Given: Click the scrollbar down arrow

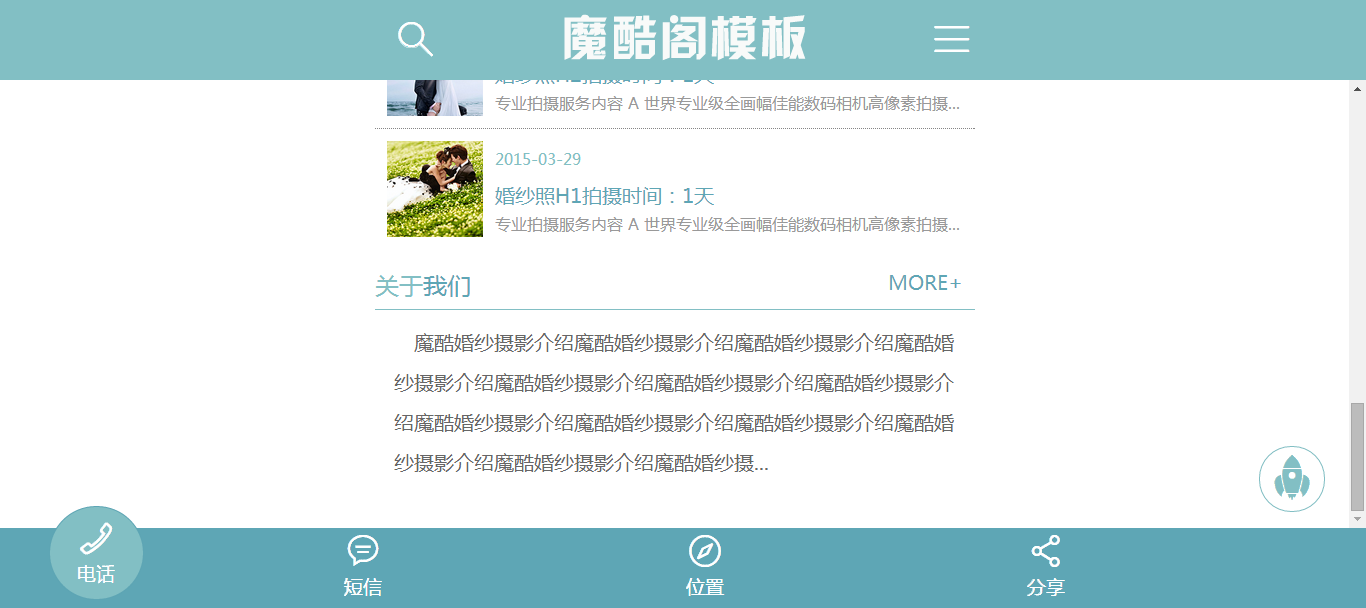Looking at the screenshot, I should [1357, 519].
